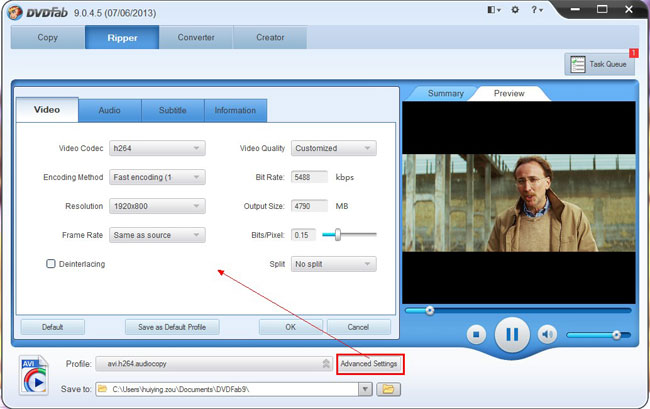The height and width of the screenshot is (409, 650).
Task: Select the Video settings tab
Action: point(47,110)
